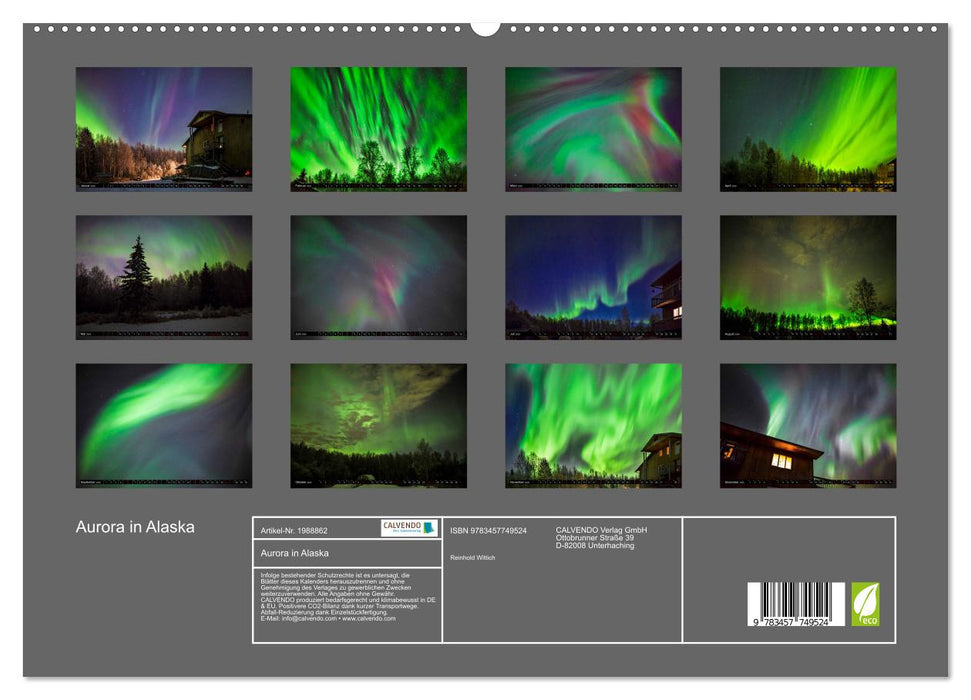The width and height of the screenshot is (971, 700).
Task: Click the blue flag emblem beside CALVENDO wordmark
Action: click(x=429, y=527)
